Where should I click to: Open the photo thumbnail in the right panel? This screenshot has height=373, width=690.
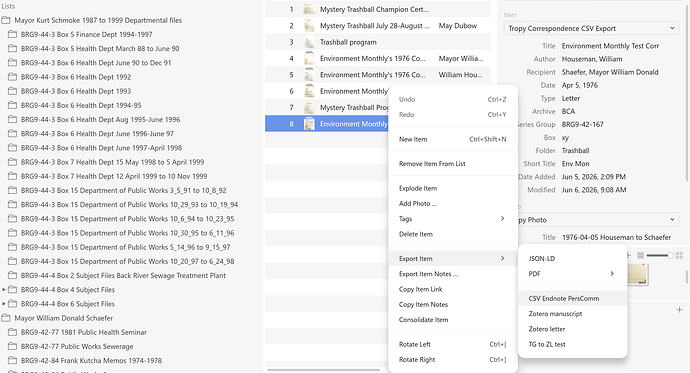(638, 274)
